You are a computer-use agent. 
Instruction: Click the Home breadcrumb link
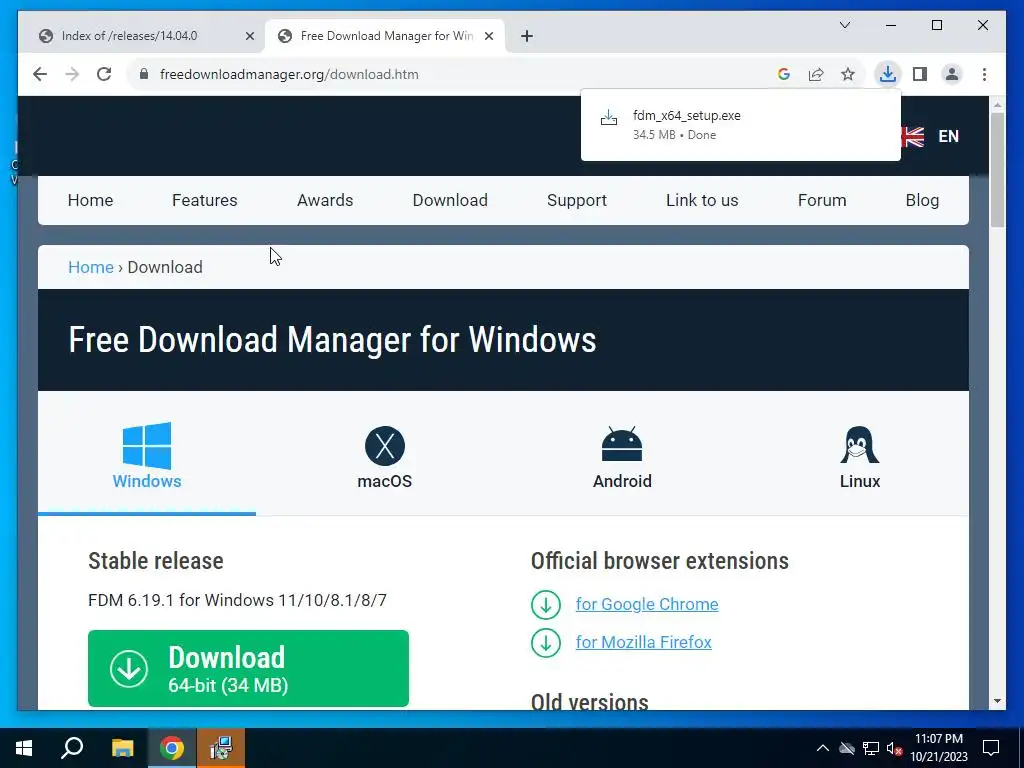click(x=91, y=267)
